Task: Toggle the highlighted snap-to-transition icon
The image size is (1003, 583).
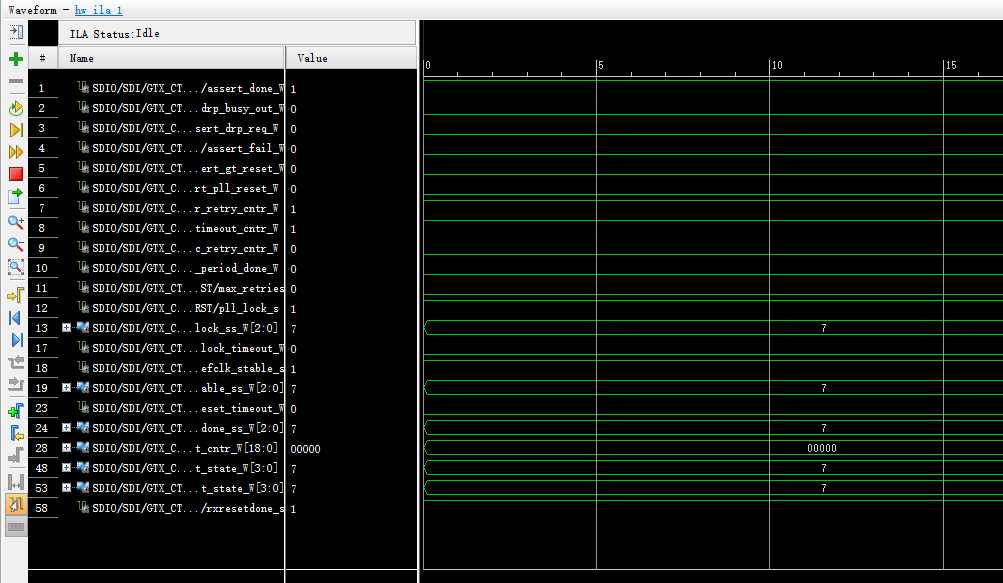Action: [x=16, y=504]
